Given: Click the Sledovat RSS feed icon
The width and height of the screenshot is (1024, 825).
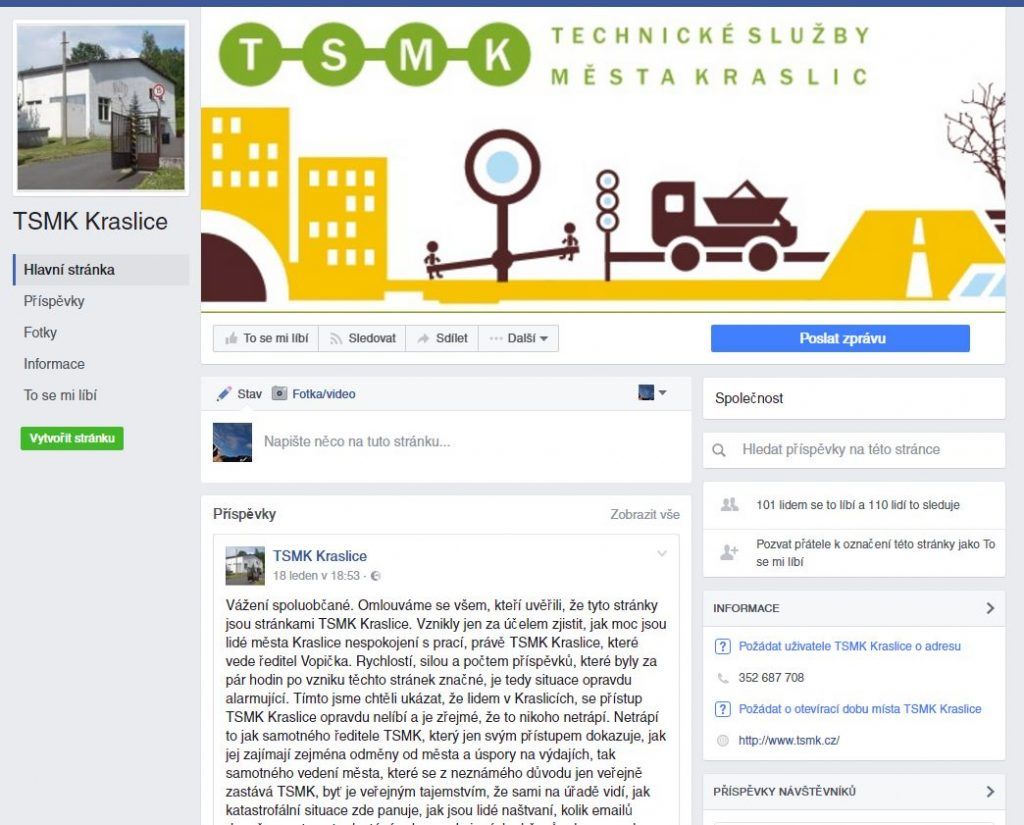Looking at the screenshot, I should click(336, 338).
